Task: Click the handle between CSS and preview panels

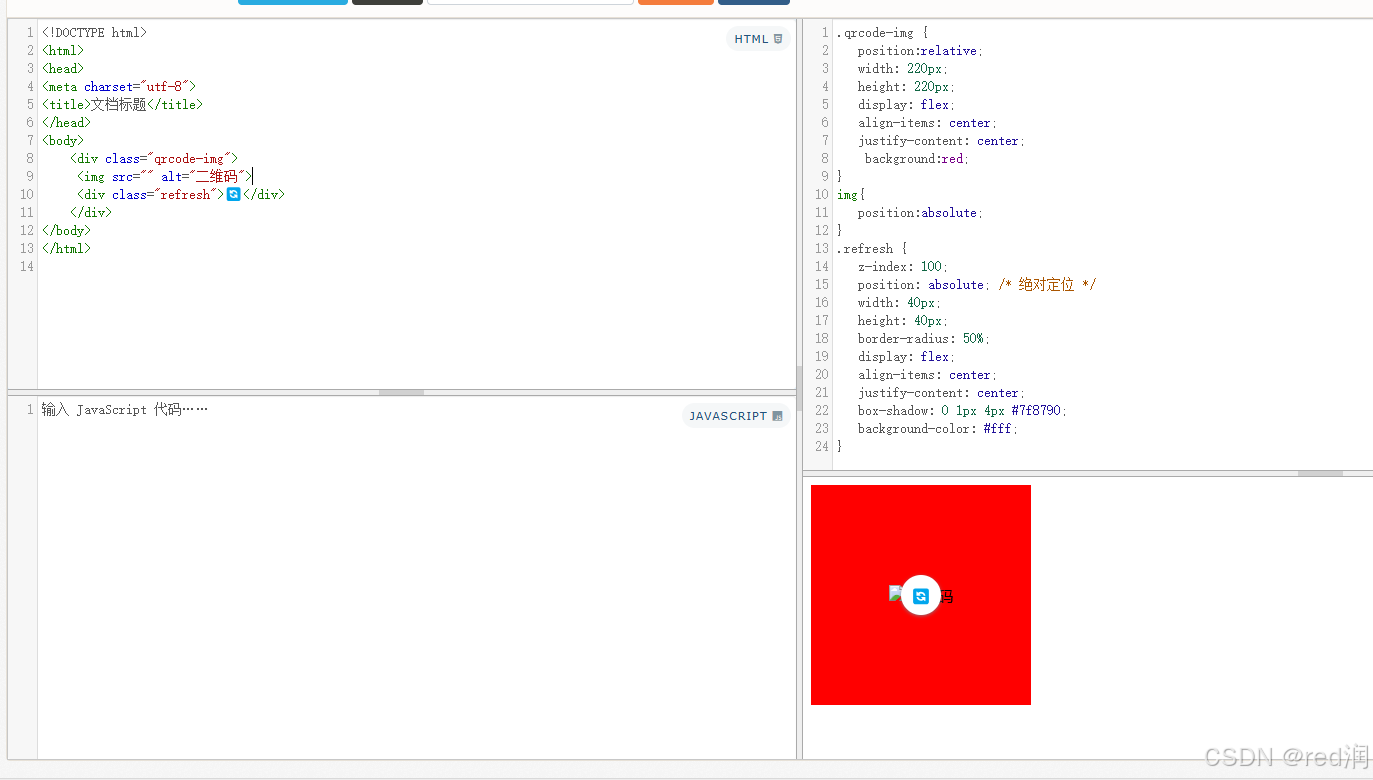Action: (1320, 473)
